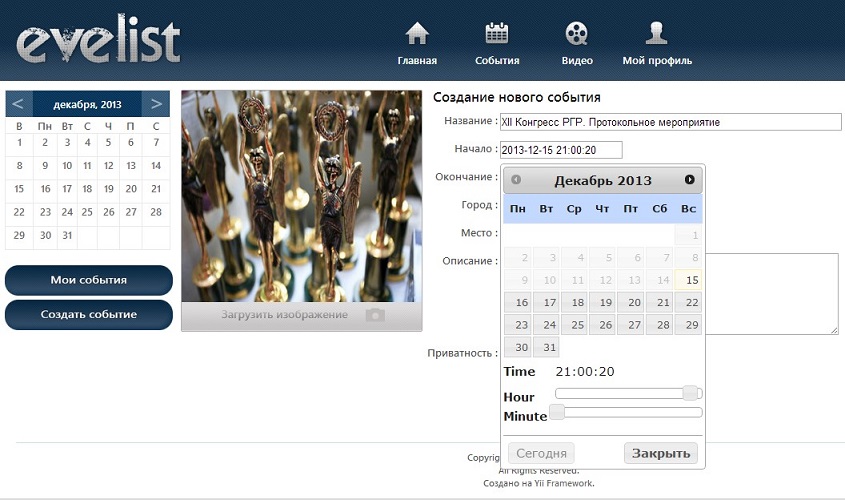845x500 pixels.
Task: Click day 28 in sidebar December calendar
Action: [156, 212]
